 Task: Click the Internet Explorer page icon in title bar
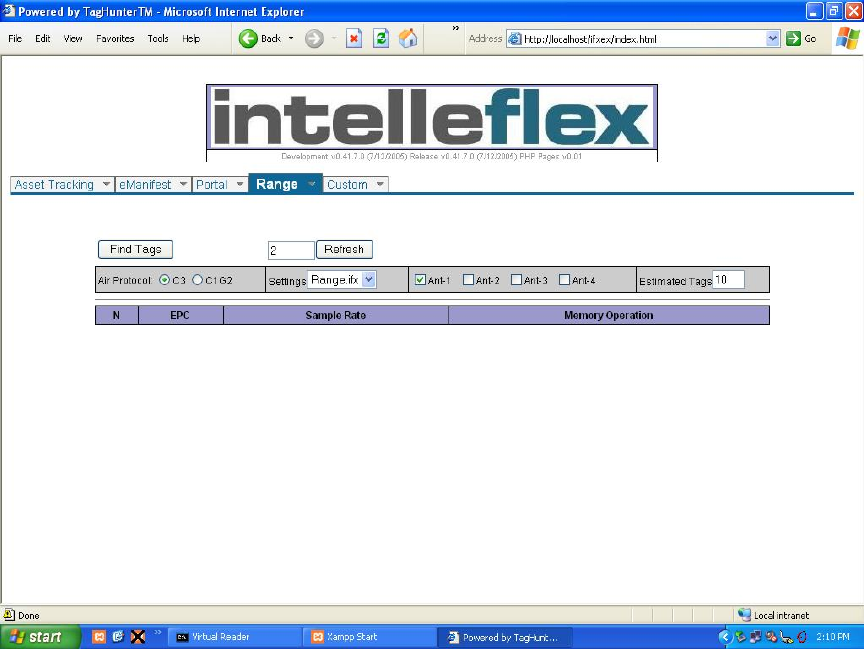[8, 10]
